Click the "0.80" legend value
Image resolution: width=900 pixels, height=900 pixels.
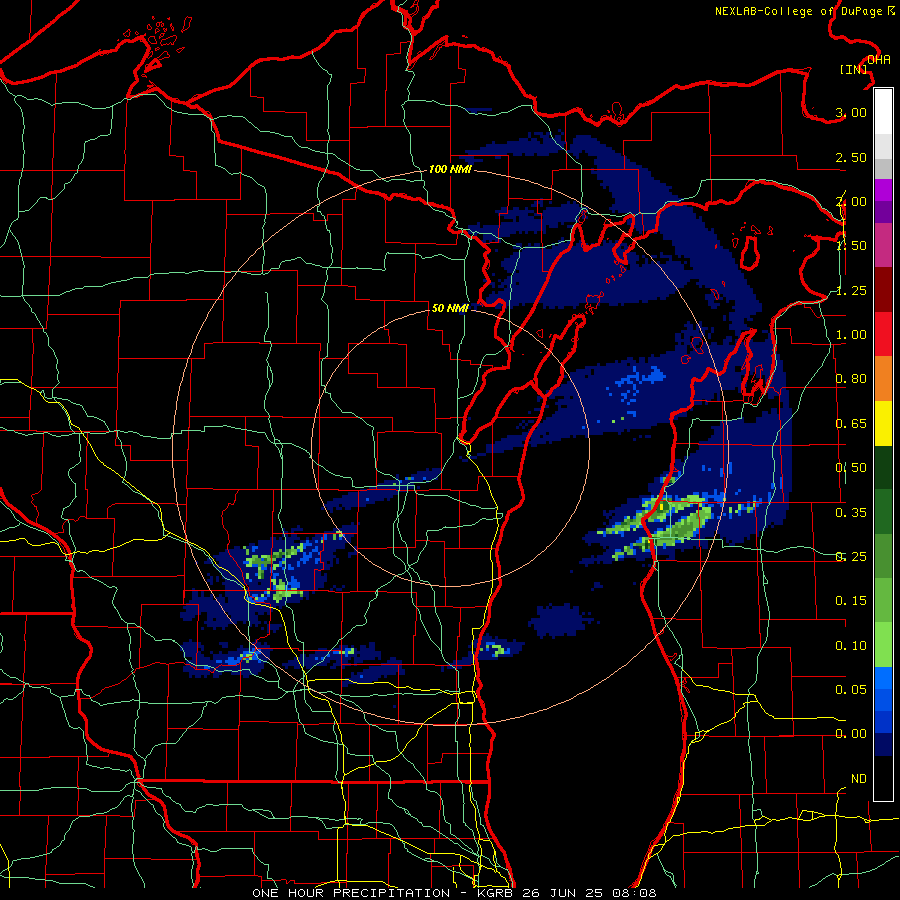coord(851,379)
